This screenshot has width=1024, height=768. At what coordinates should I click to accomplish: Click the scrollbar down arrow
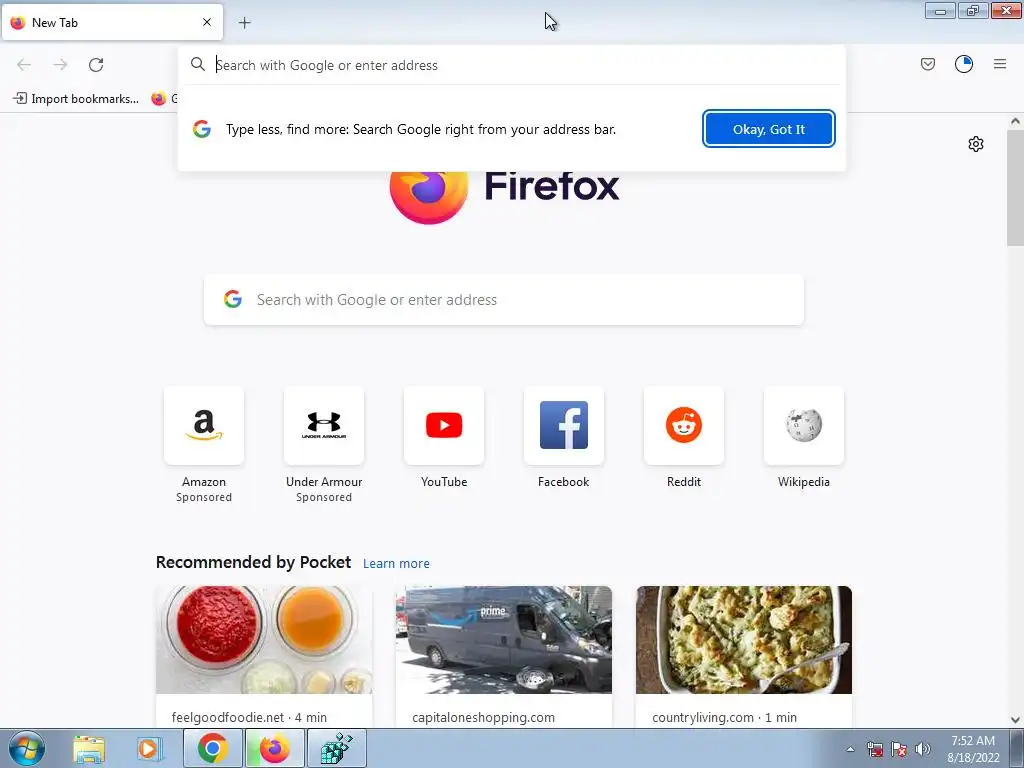[x=1015, y=720]
